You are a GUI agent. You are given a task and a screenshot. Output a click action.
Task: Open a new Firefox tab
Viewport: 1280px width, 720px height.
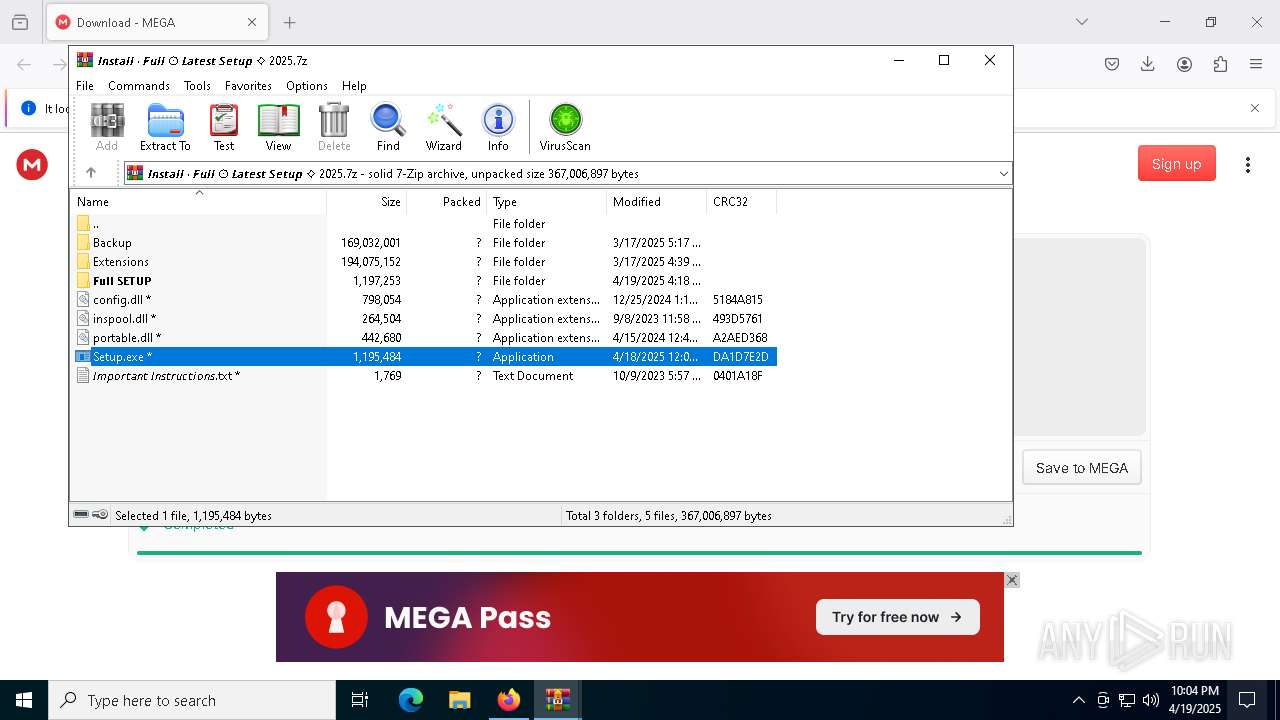[x=290, y=22]
